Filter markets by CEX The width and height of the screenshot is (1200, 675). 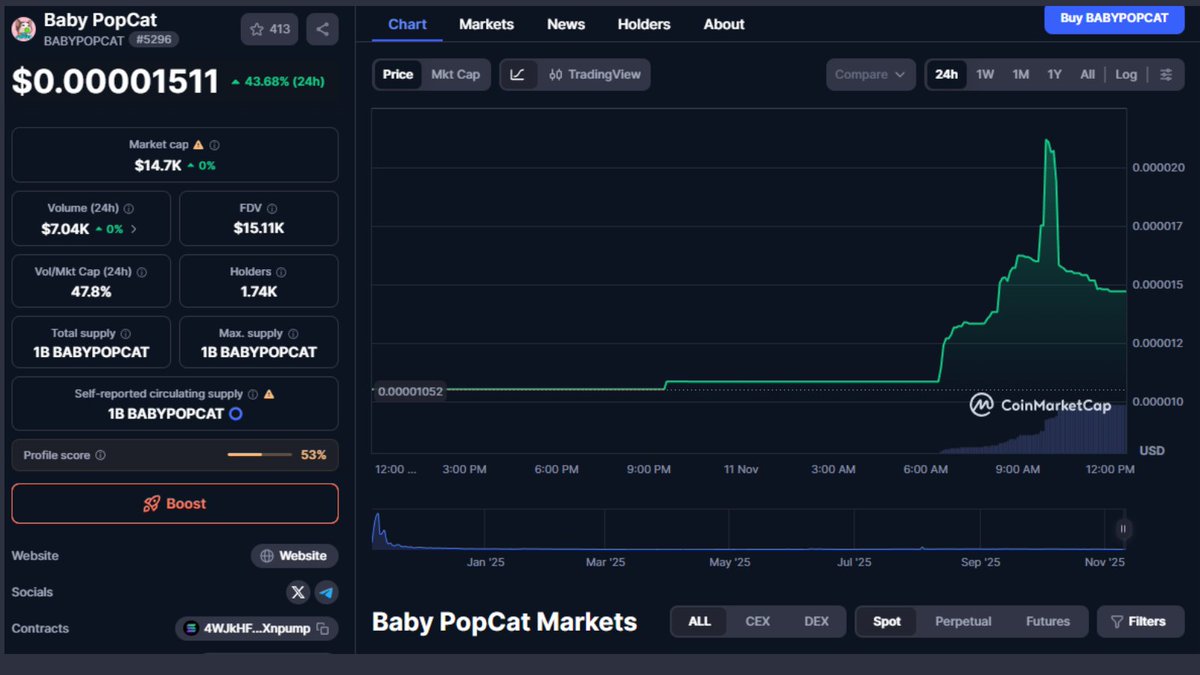758,621
